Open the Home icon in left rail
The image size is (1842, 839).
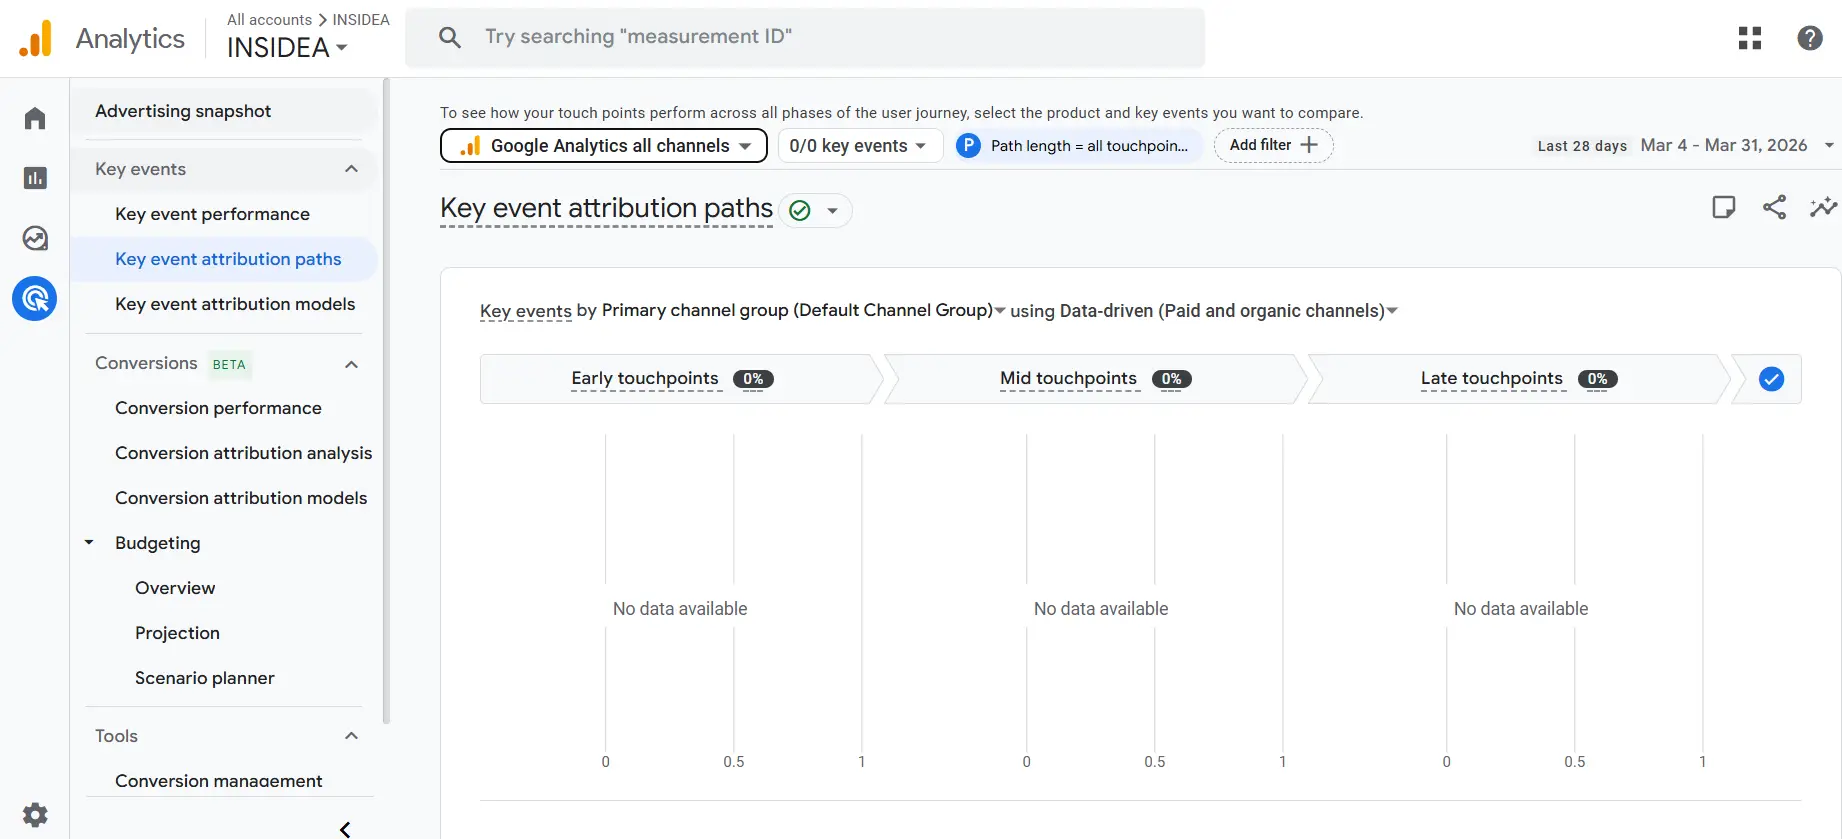point(35,119)
